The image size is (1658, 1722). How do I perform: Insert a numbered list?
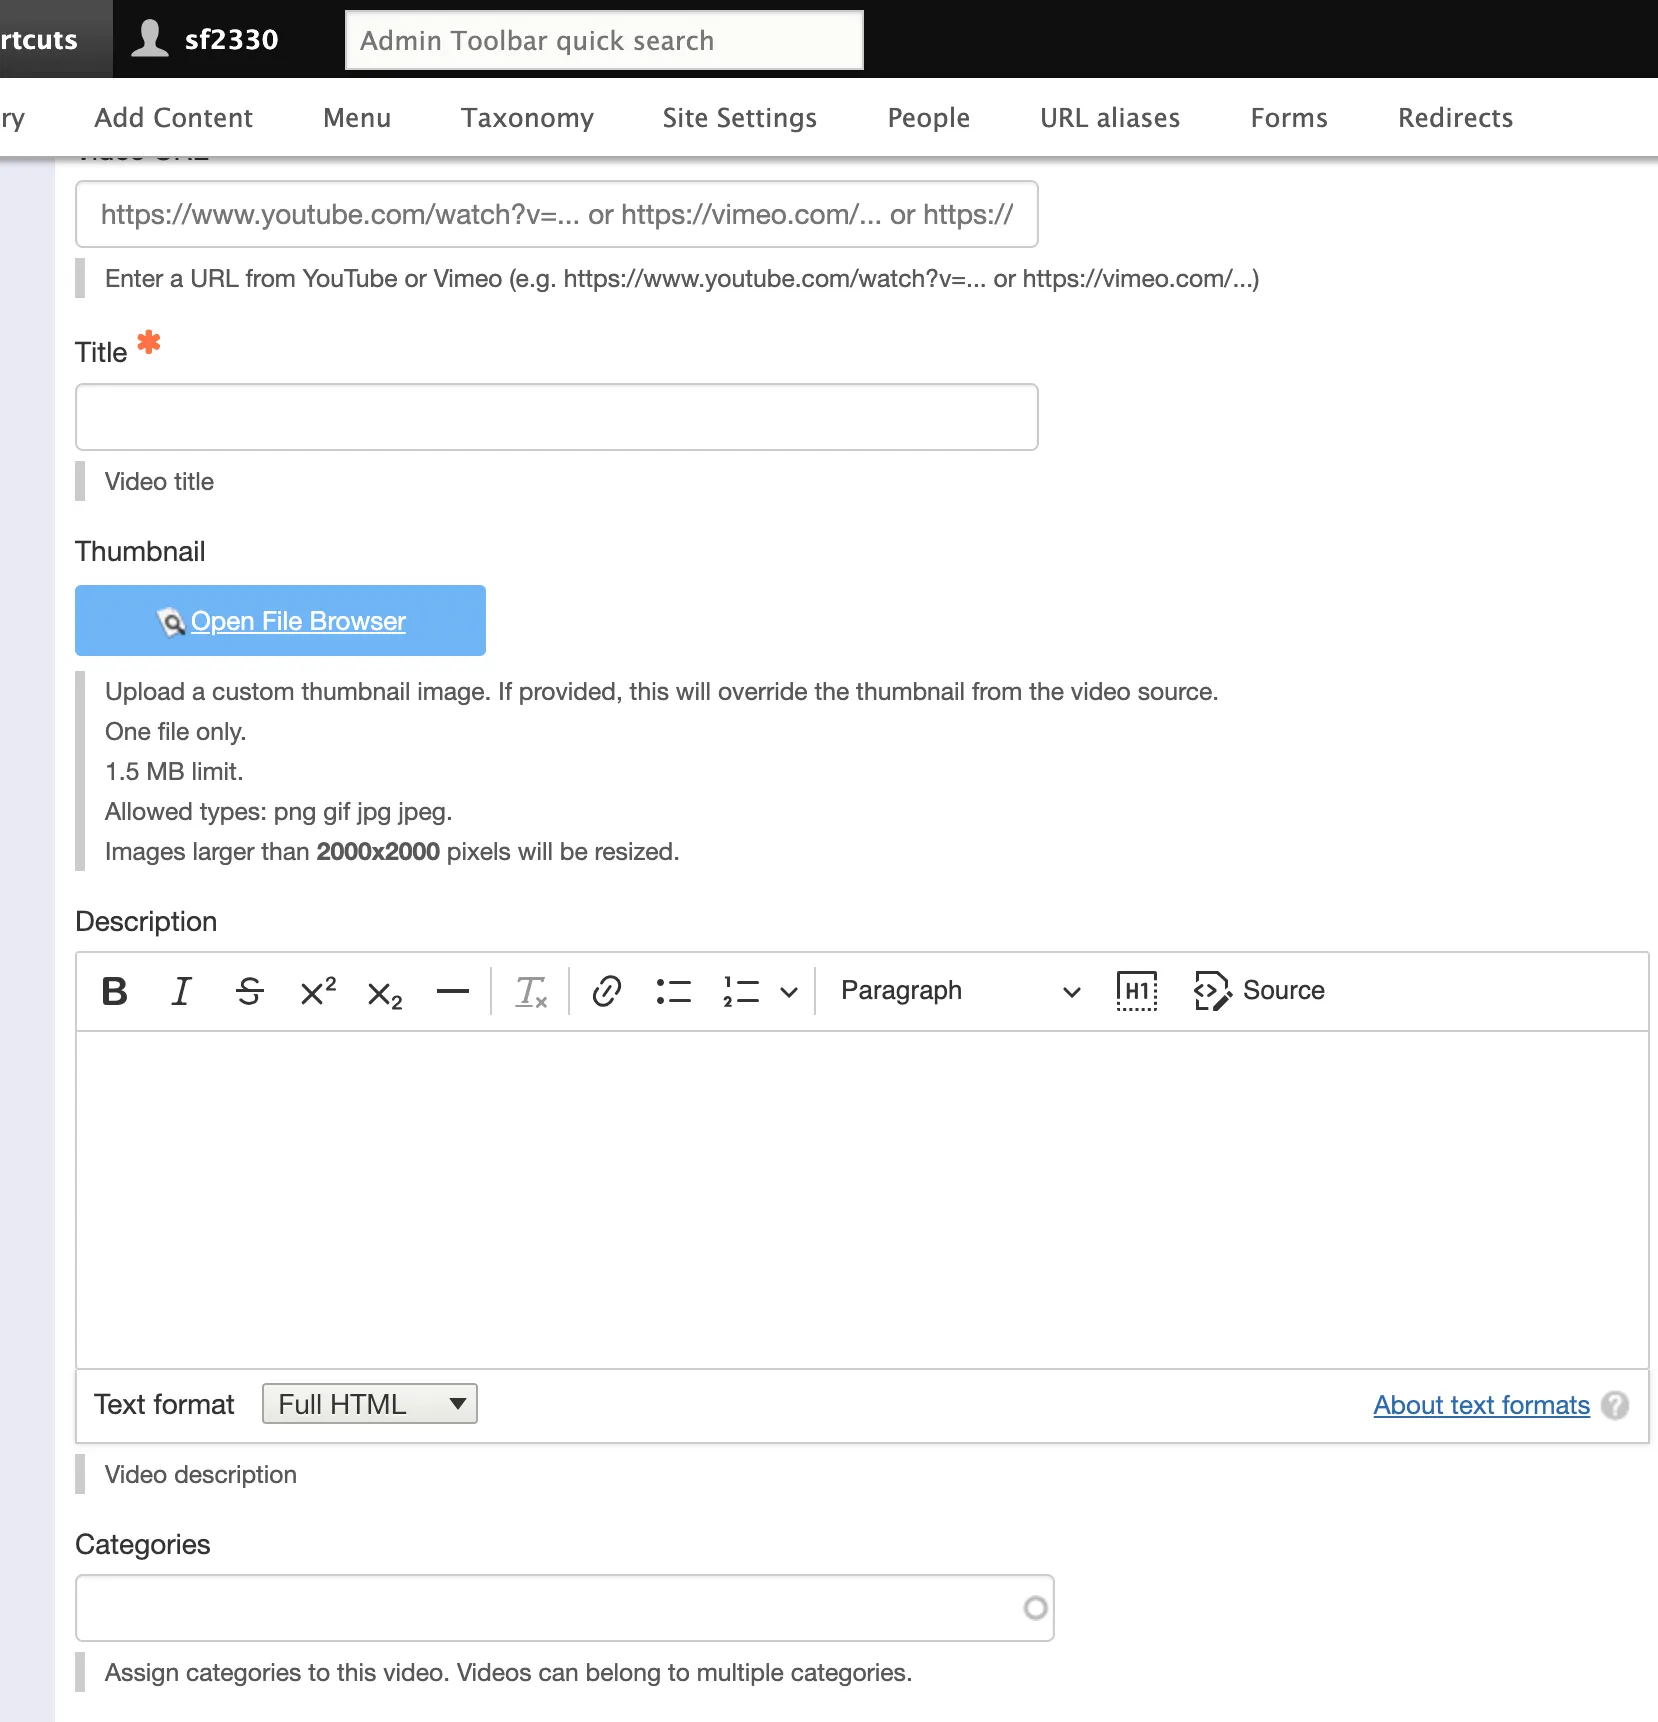click(x=741, y=991)
